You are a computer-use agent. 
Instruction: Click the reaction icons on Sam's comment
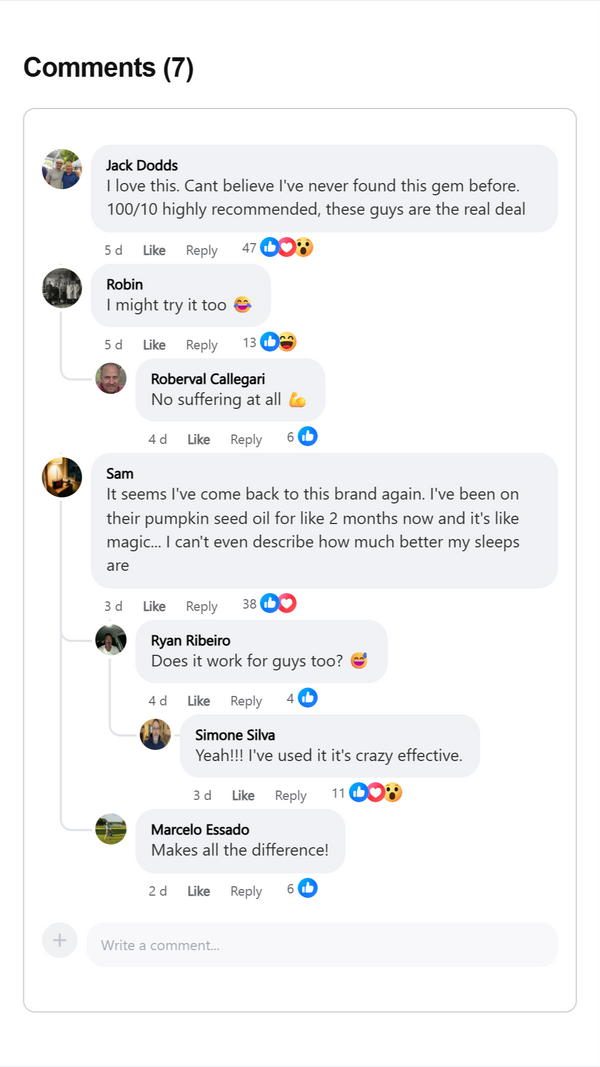point(279,603)
